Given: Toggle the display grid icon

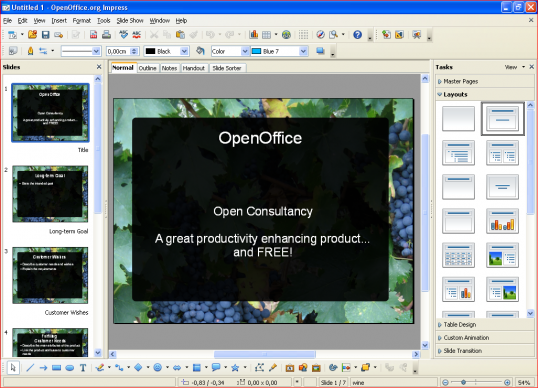Looking at the screenshot, I should tap(303, 35).
